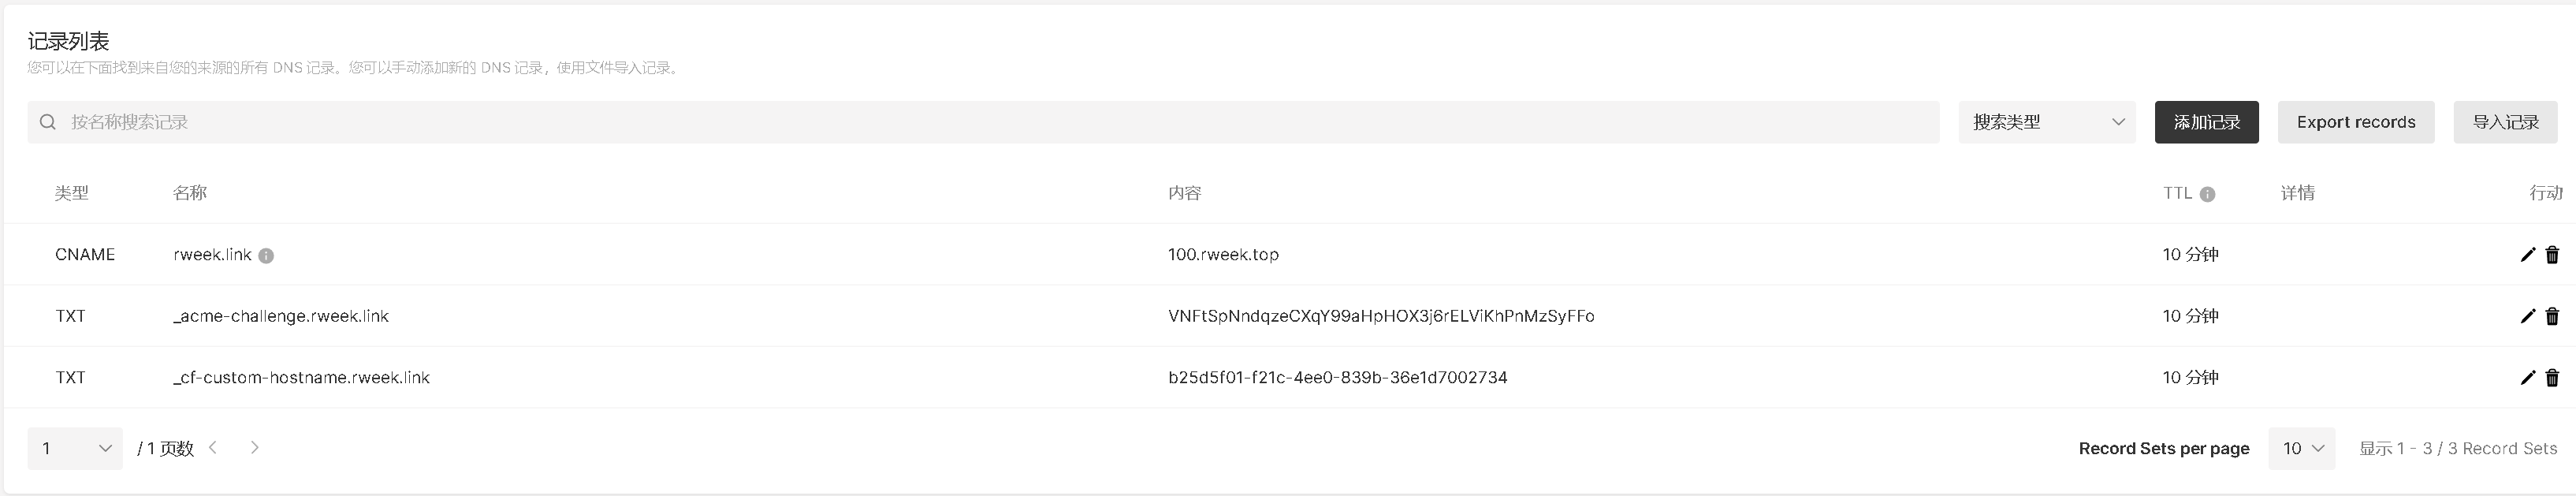Go to the previous page arrow

click(213, 447)
